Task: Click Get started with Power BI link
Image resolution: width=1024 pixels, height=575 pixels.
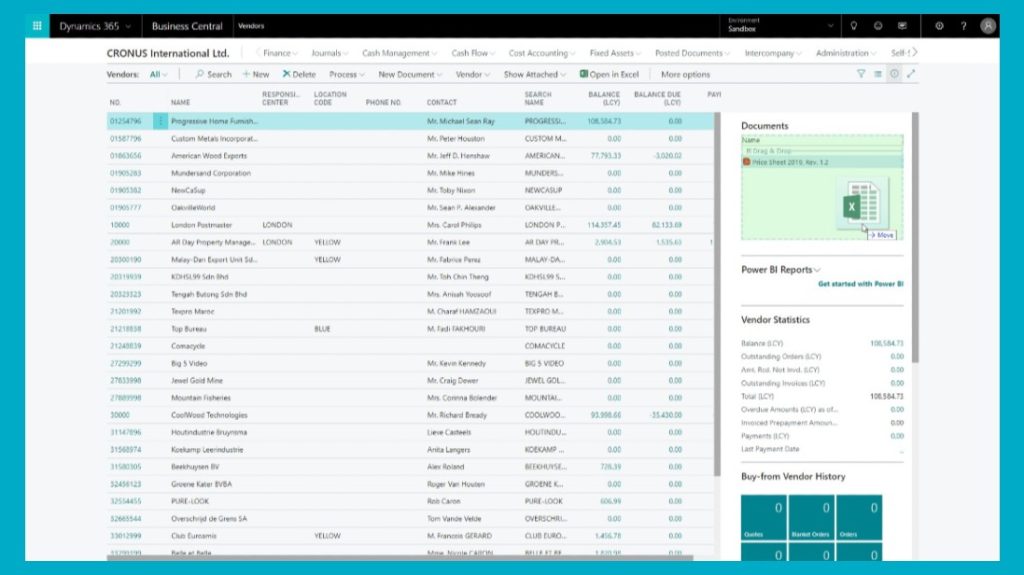Action: (860, 284)
